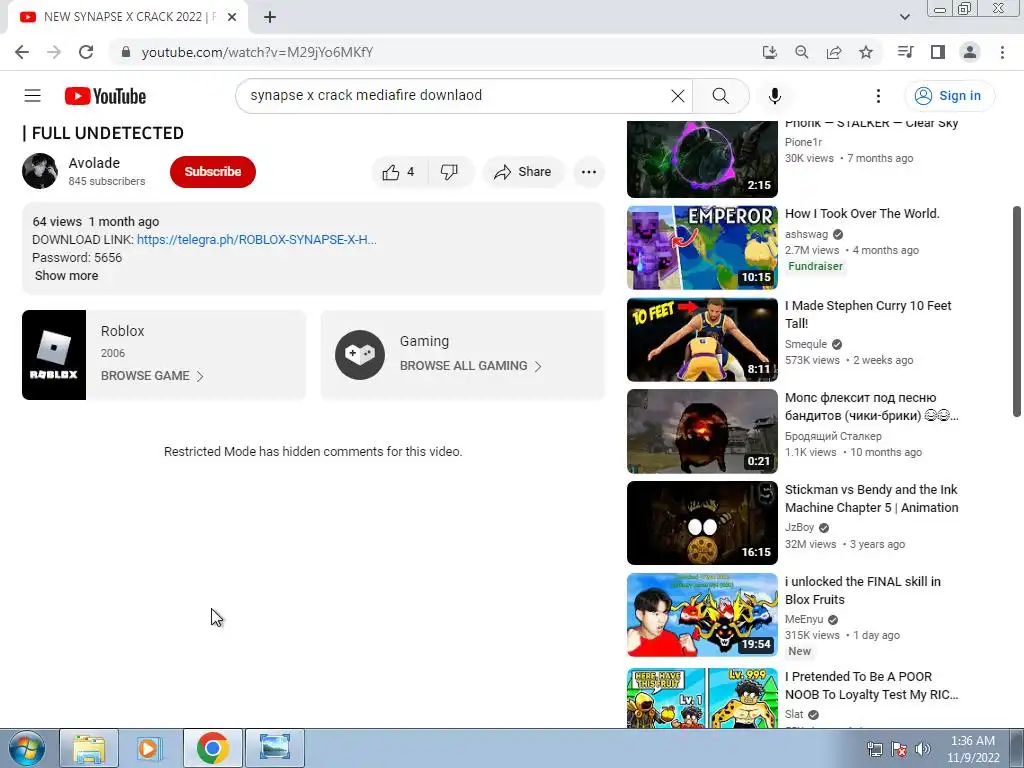The height and width of the screenshot is (768, 1024).
Task: Open the YouTube guide hamburger menu
Action: (33, 96)
